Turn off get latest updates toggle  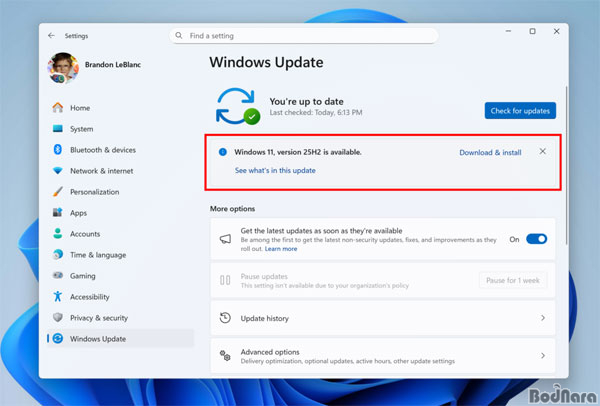[x=536, y=239]
